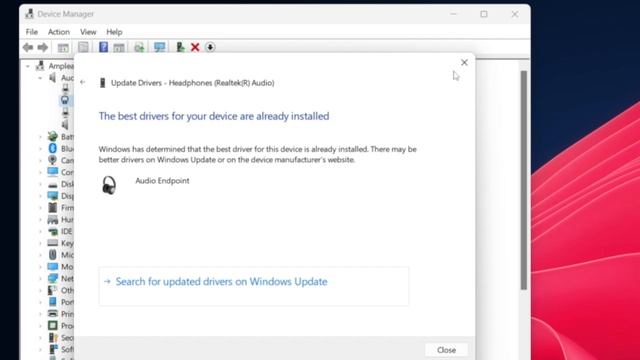Viewport: 640px width, 360px height.
Task: Click the Human Interface Devices icon
Action: (x=53, y=220)
